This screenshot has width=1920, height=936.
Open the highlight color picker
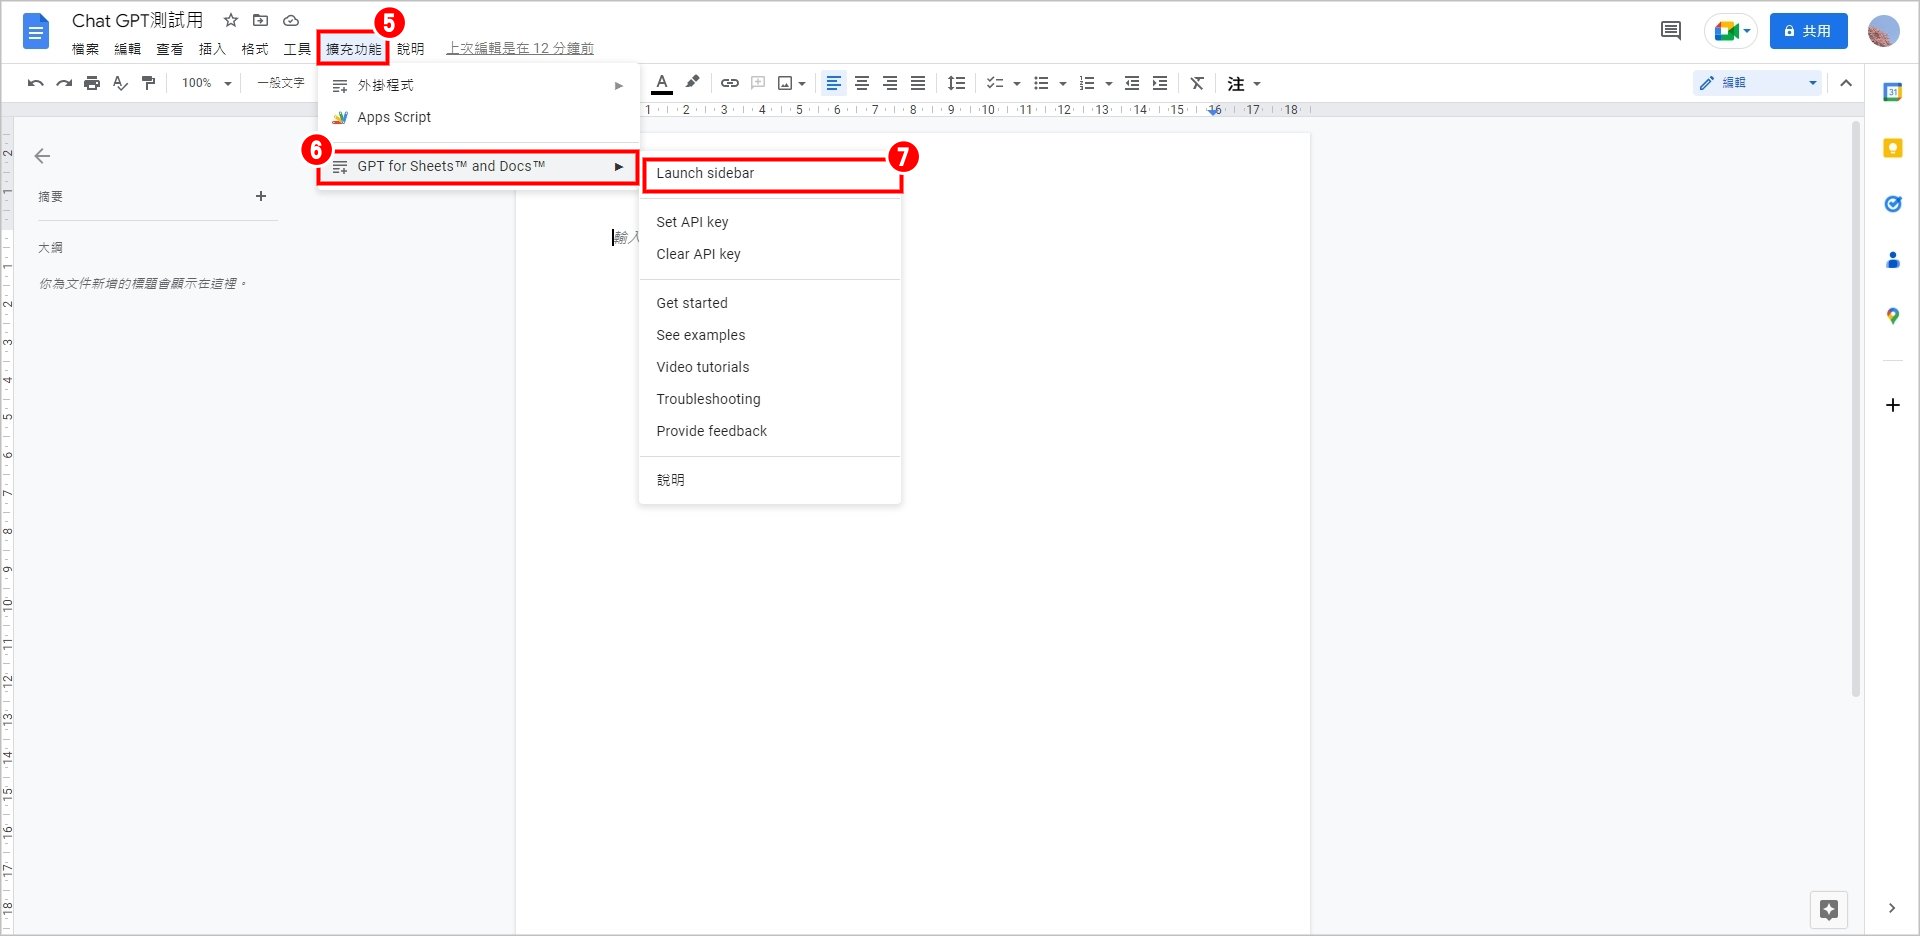[692, 83]
